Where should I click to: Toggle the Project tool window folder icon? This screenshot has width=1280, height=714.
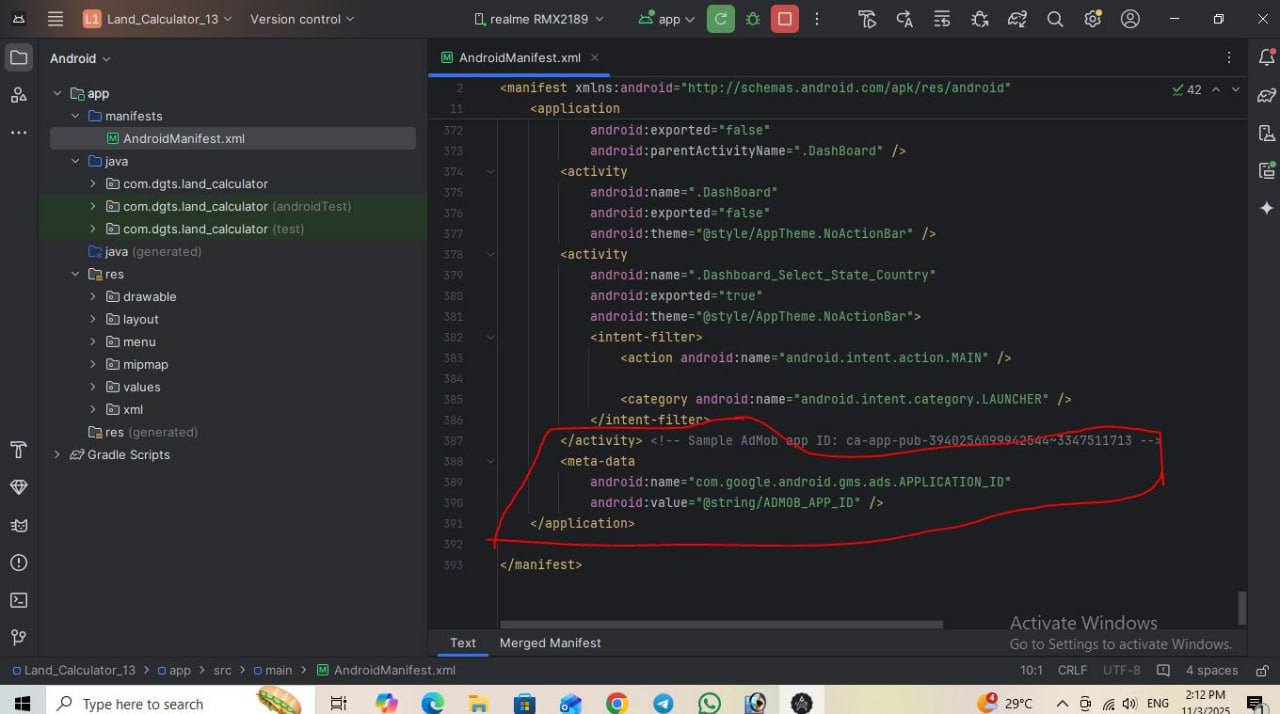tap(18, 58)
